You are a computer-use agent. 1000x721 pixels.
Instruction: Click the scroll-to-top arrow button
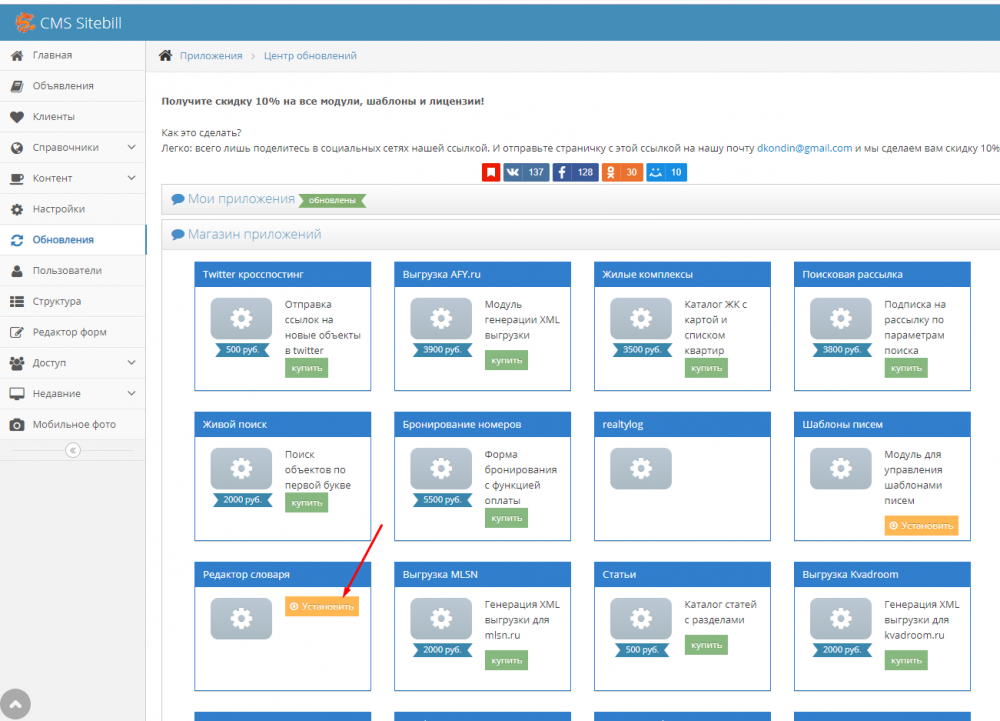click(16, 704)
